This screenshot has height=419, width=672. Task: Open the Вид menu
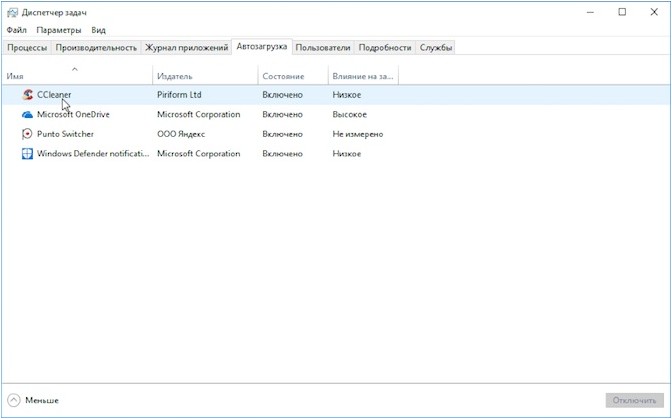coord(98,30)
